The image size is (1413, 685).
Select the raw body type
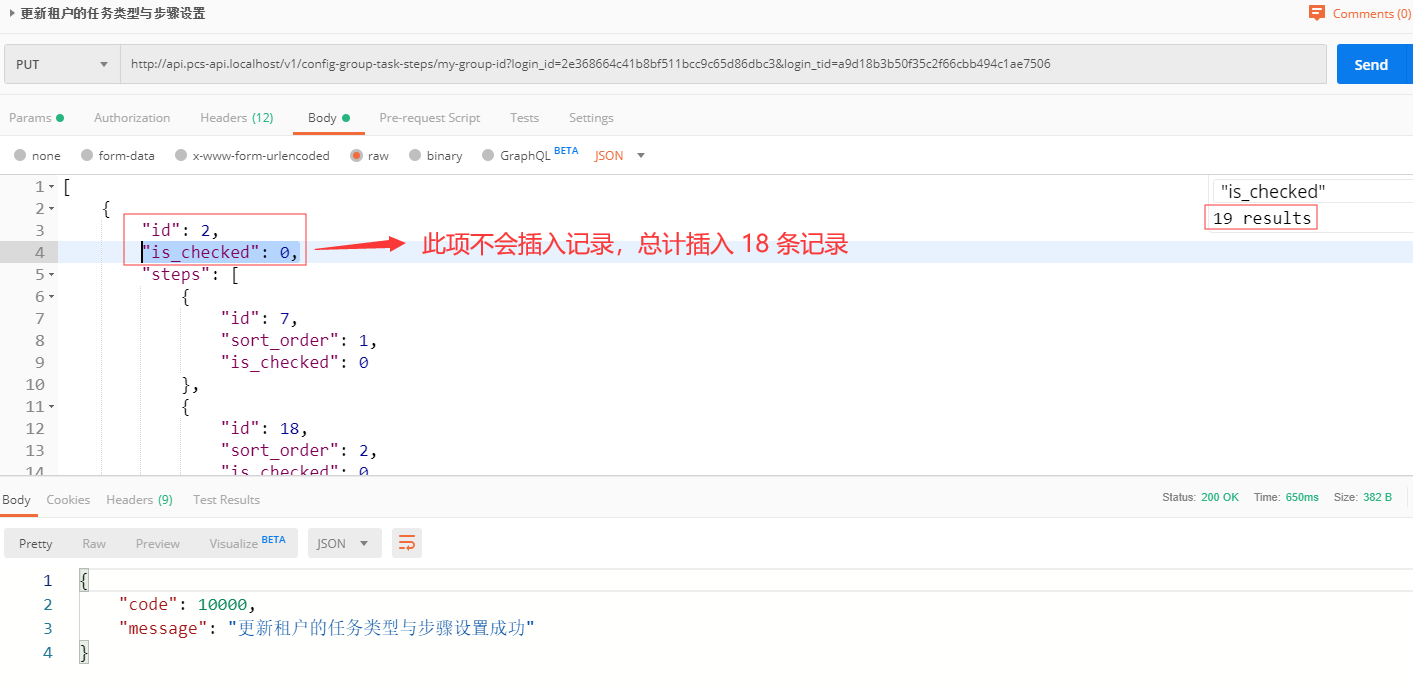pos(369,155)
